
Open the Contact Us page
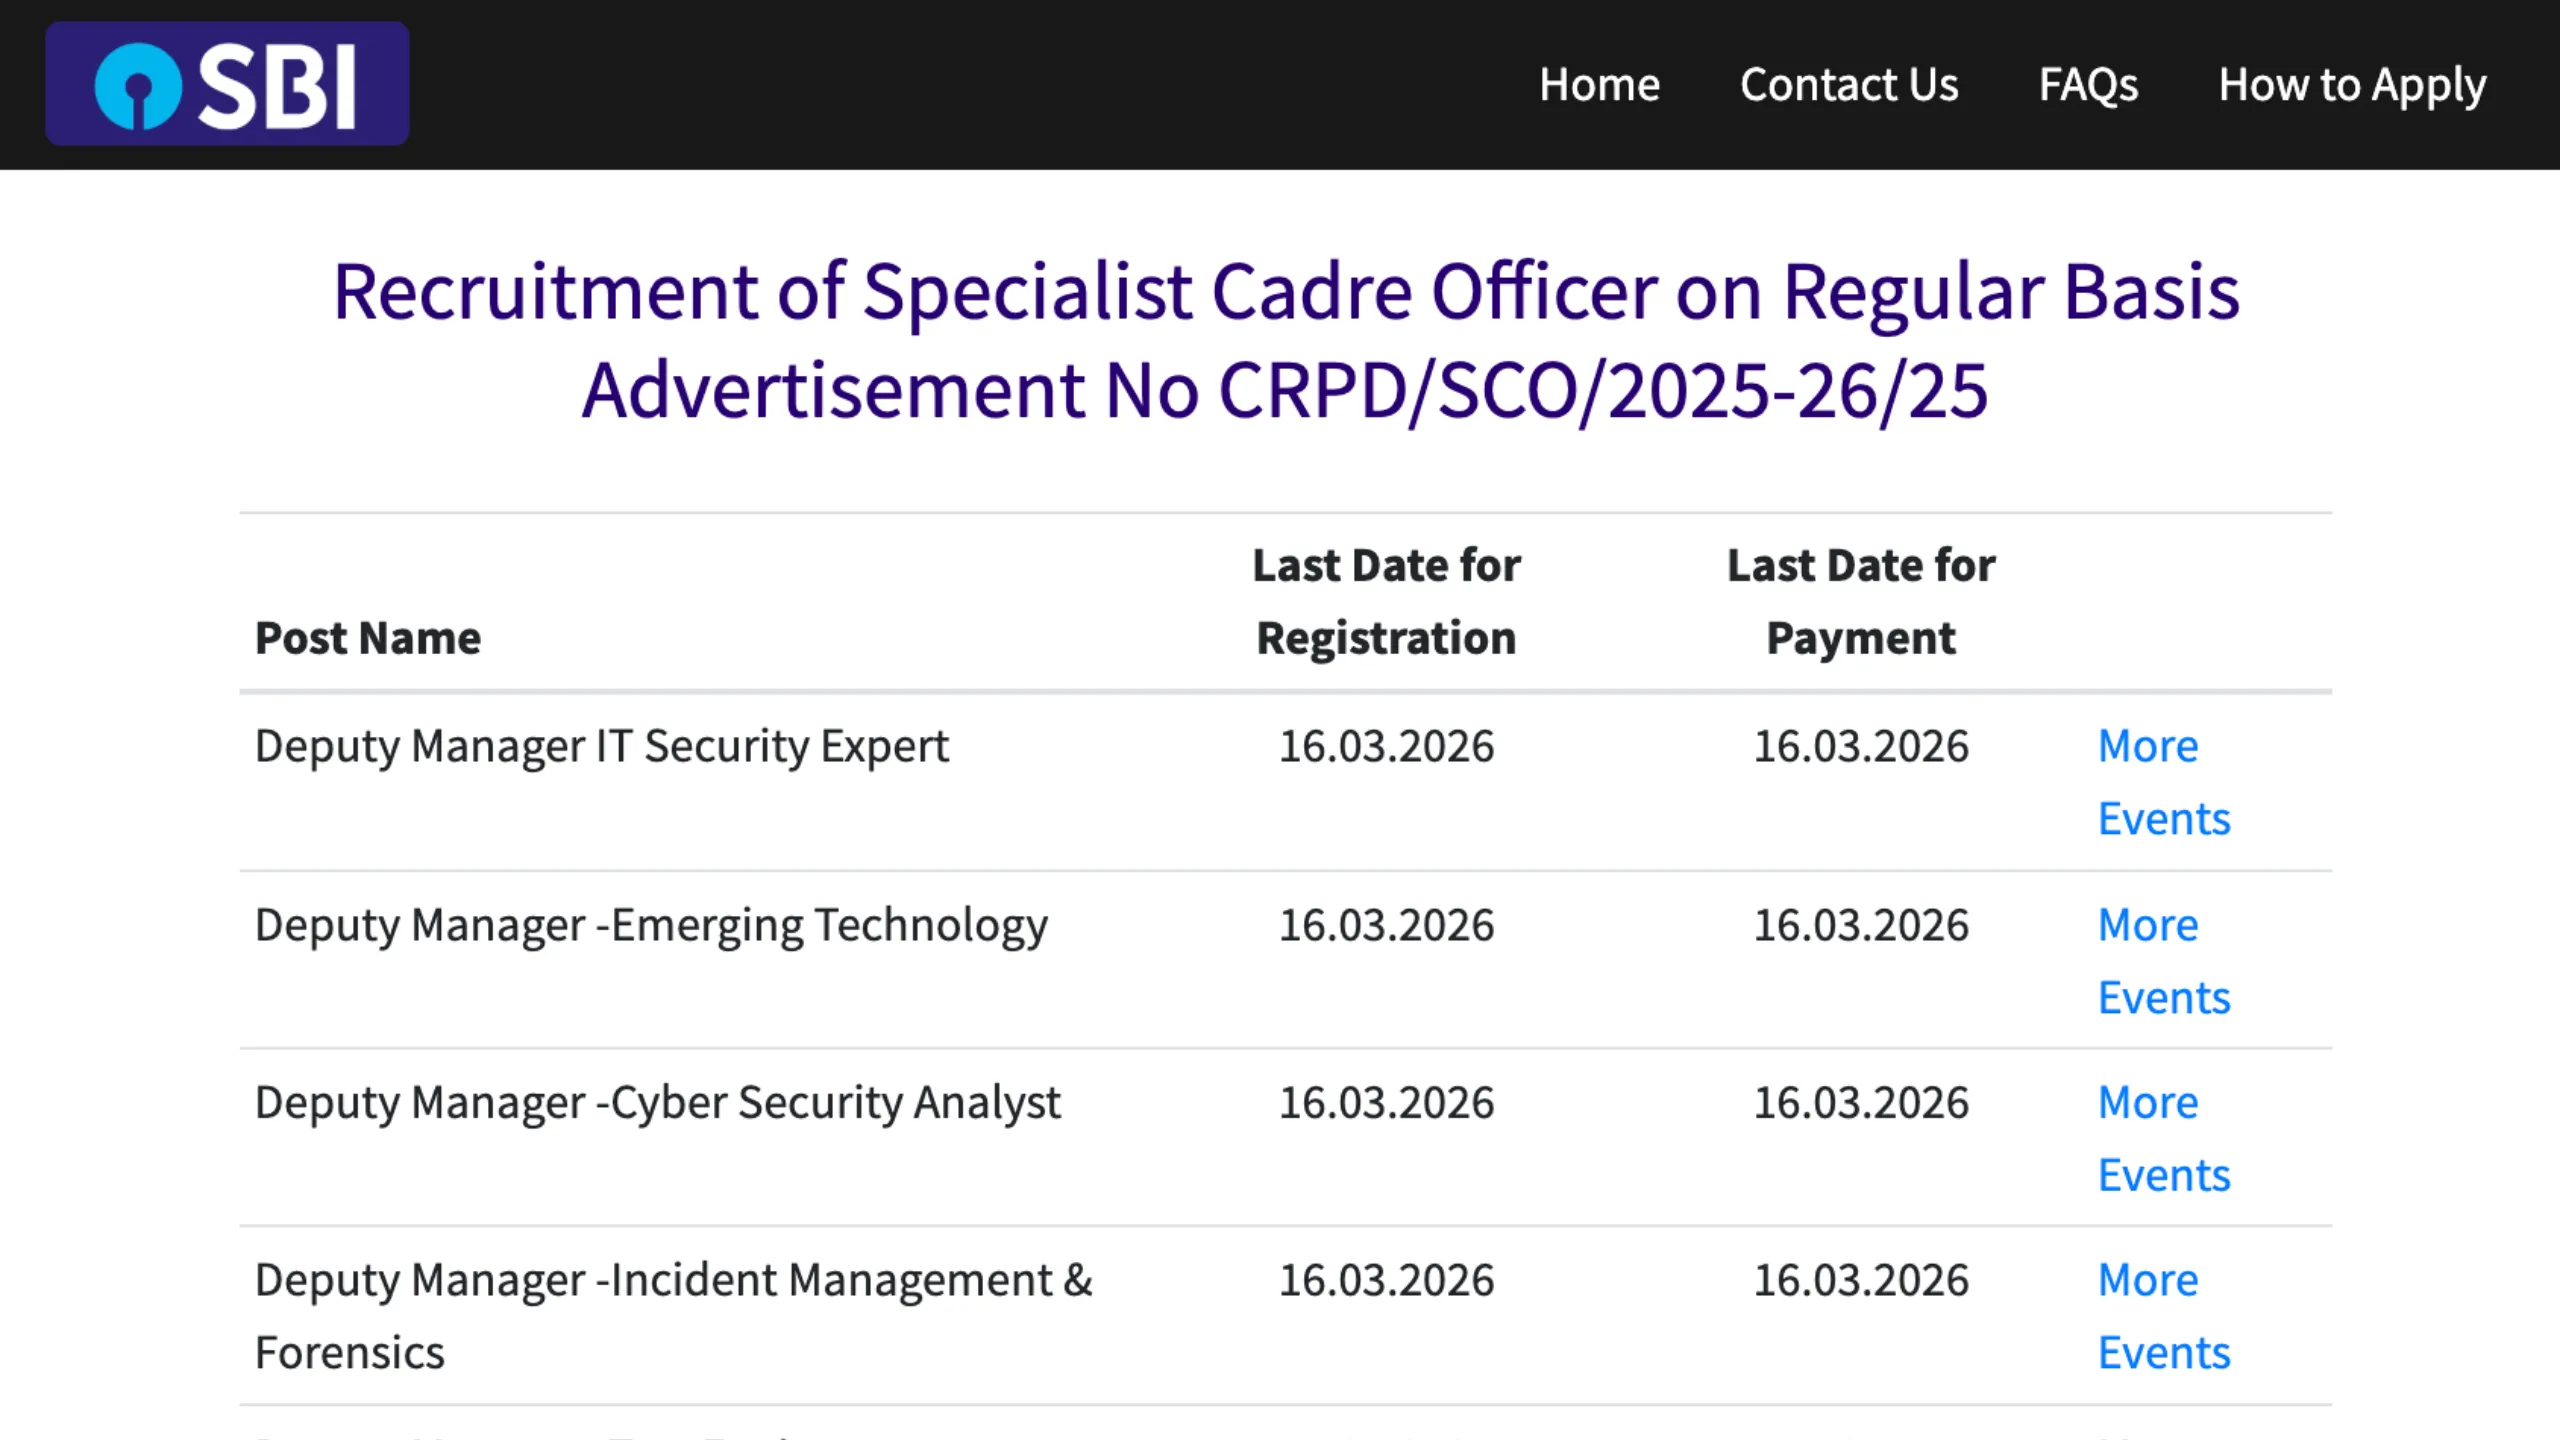point(1850,85)
